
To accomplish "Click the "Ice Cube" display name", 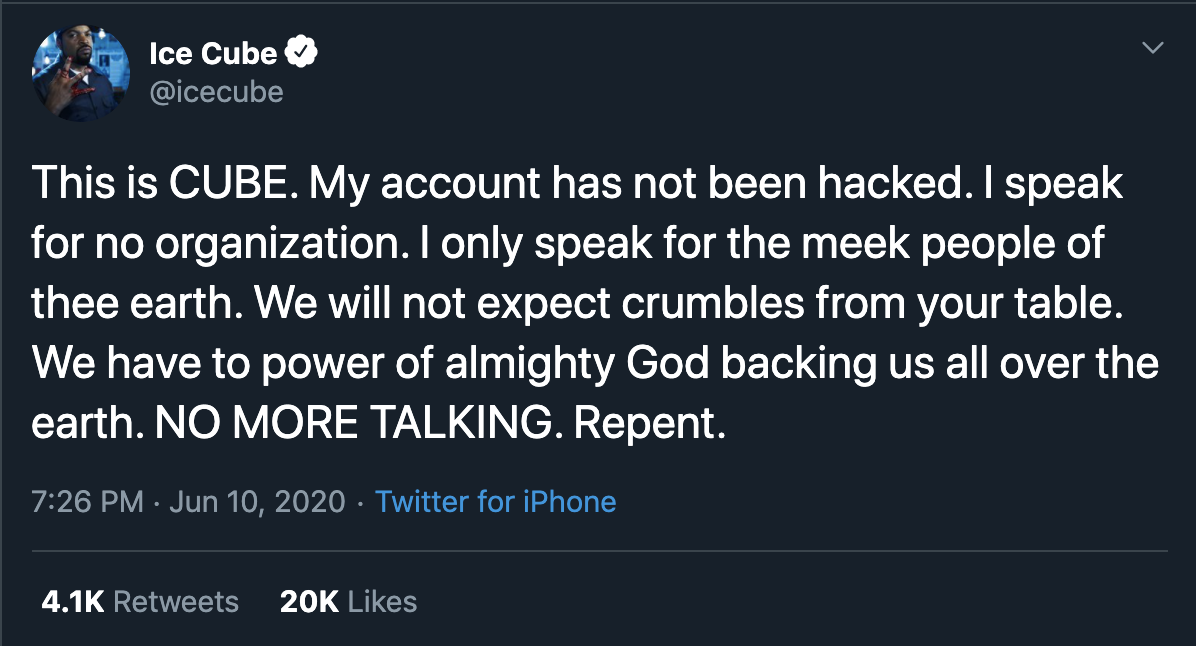I will click(213, 54).
